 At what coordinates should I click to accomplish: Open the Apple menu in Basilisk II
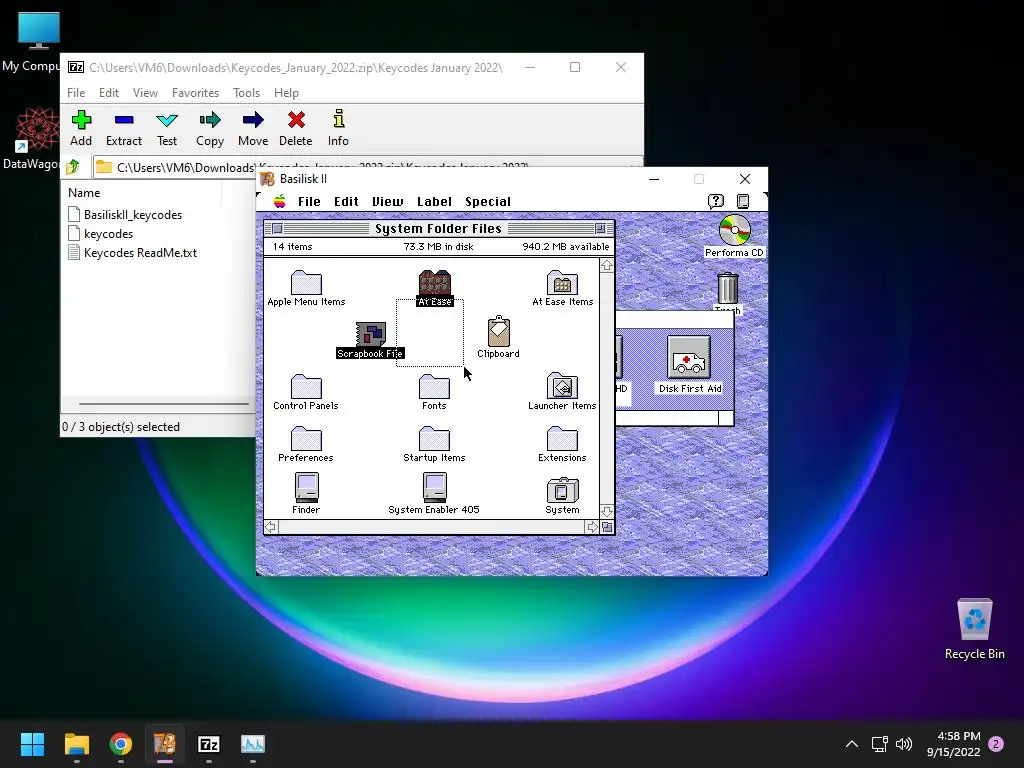pos(280,201)
